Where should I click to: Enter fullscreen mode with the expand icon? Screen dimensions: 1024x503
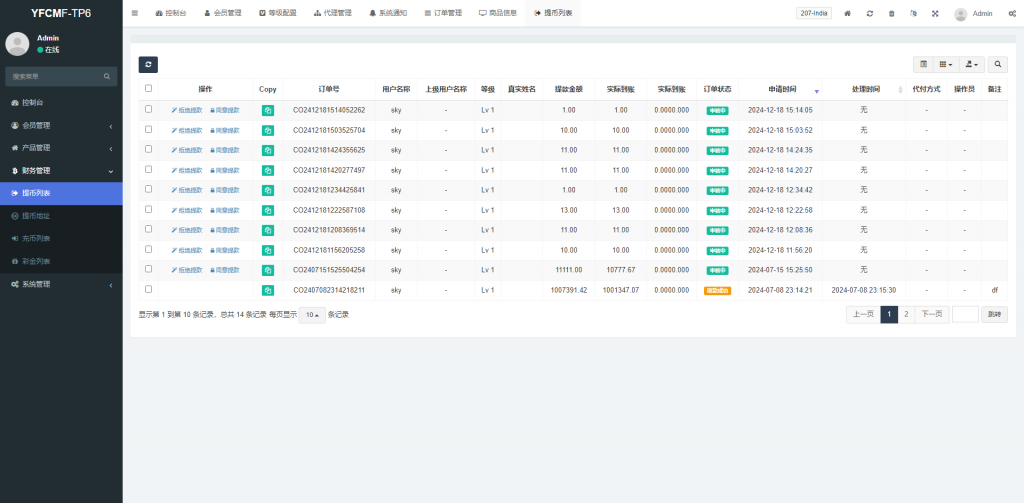pos(935,14)
